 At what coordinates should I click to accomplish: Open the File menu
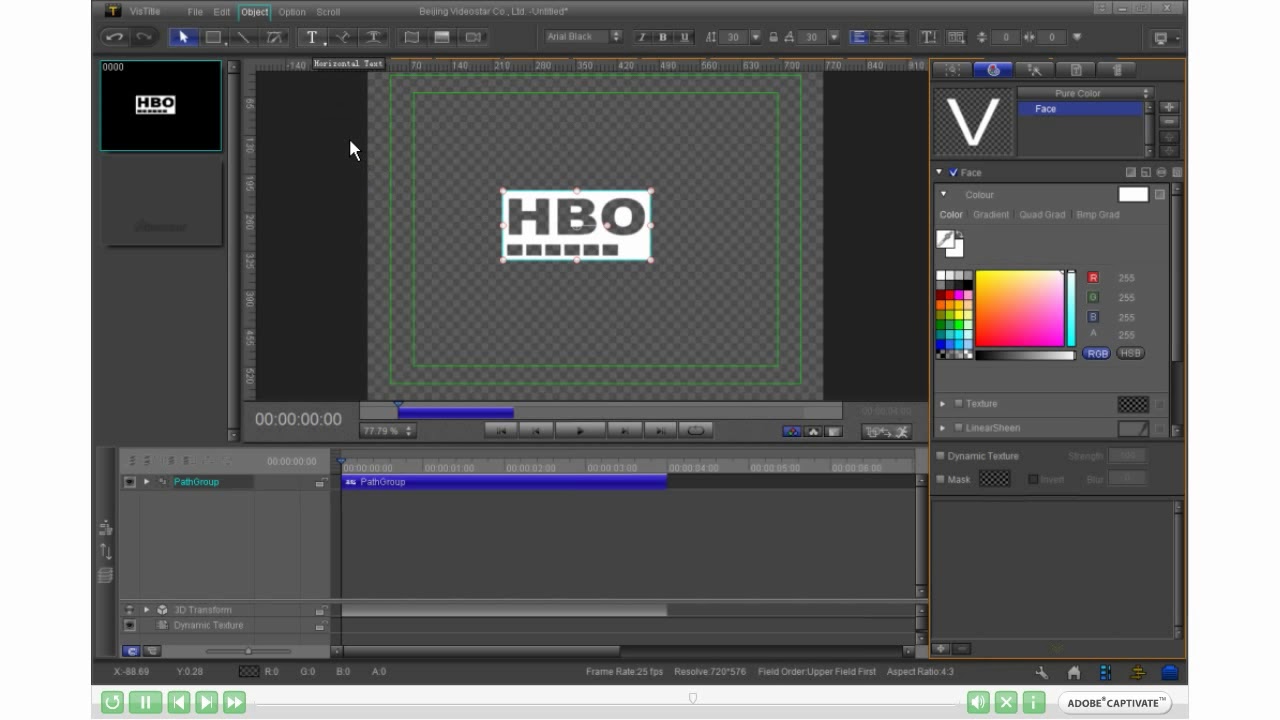195,12
